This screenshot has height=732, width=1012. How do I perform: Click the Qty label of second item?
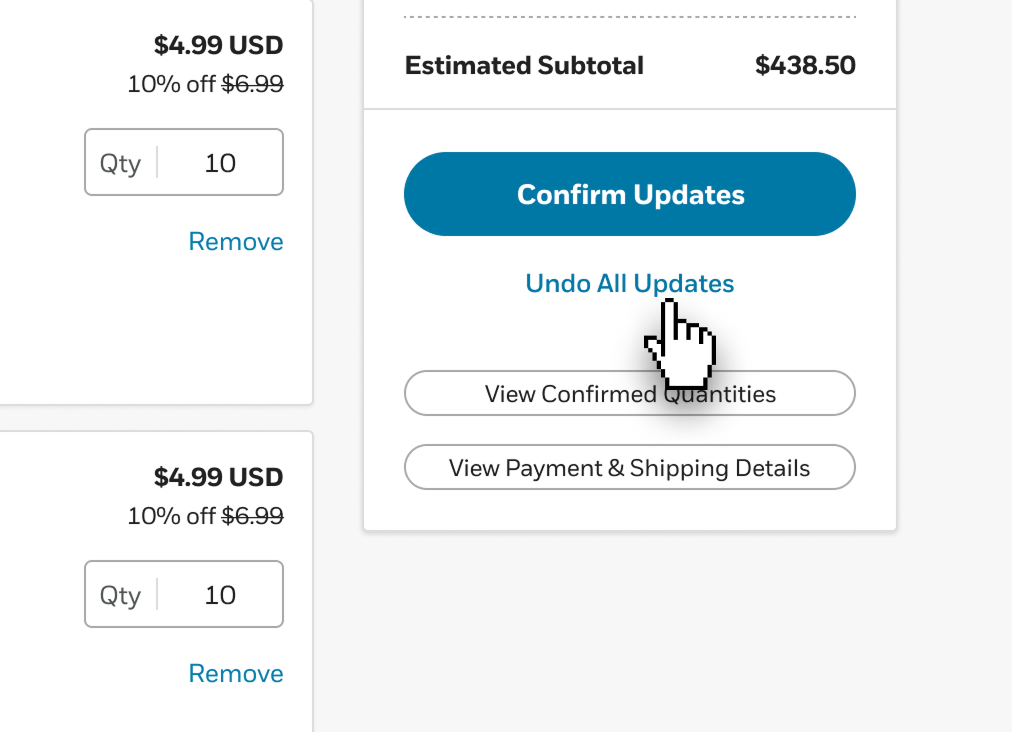(120, 596)
